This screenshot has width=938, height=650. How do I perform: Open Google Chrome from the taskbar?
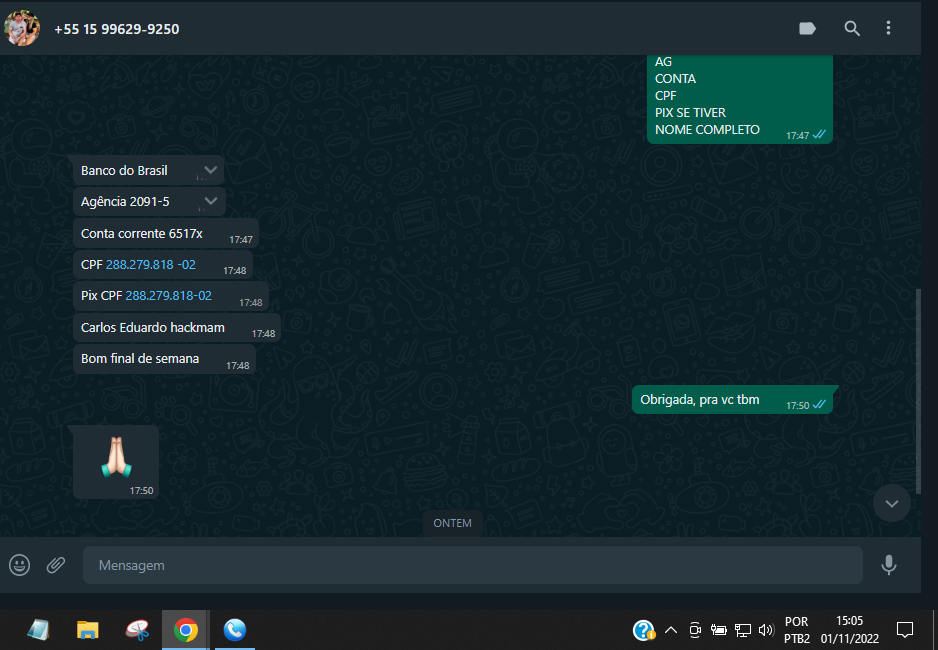tap(185, 630)
